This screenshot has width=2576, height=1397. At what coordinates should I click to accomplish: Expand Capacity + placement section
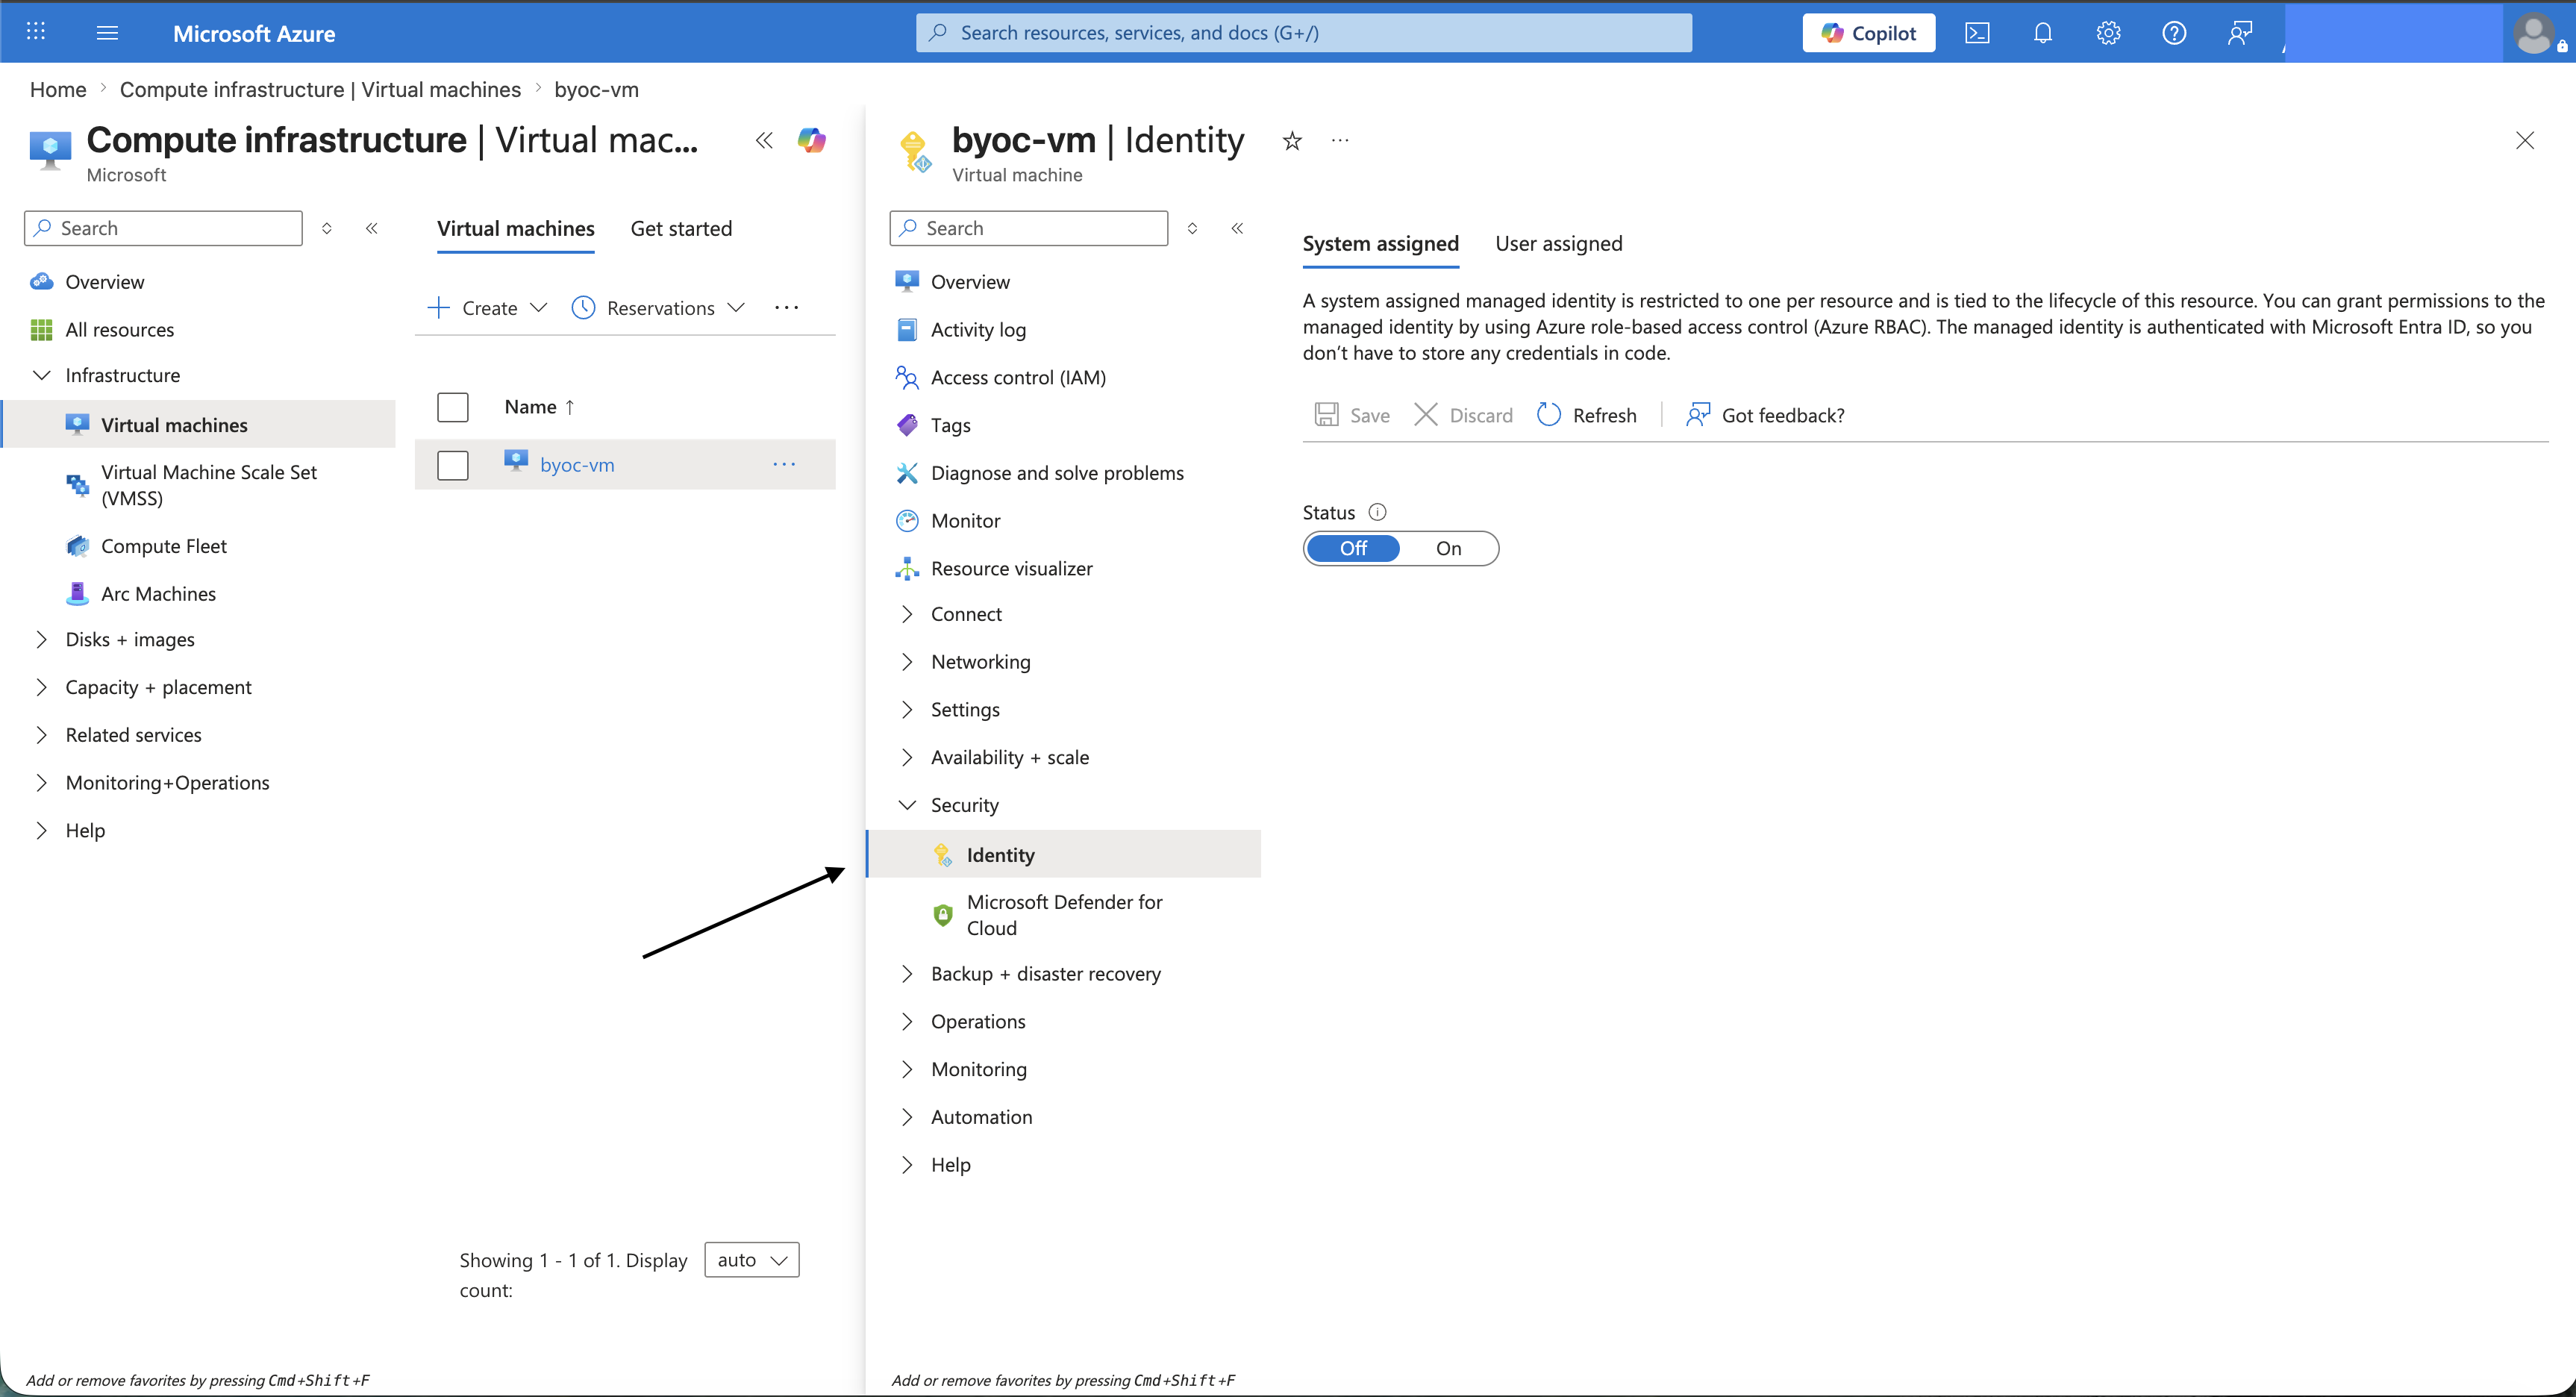[41, 688]
